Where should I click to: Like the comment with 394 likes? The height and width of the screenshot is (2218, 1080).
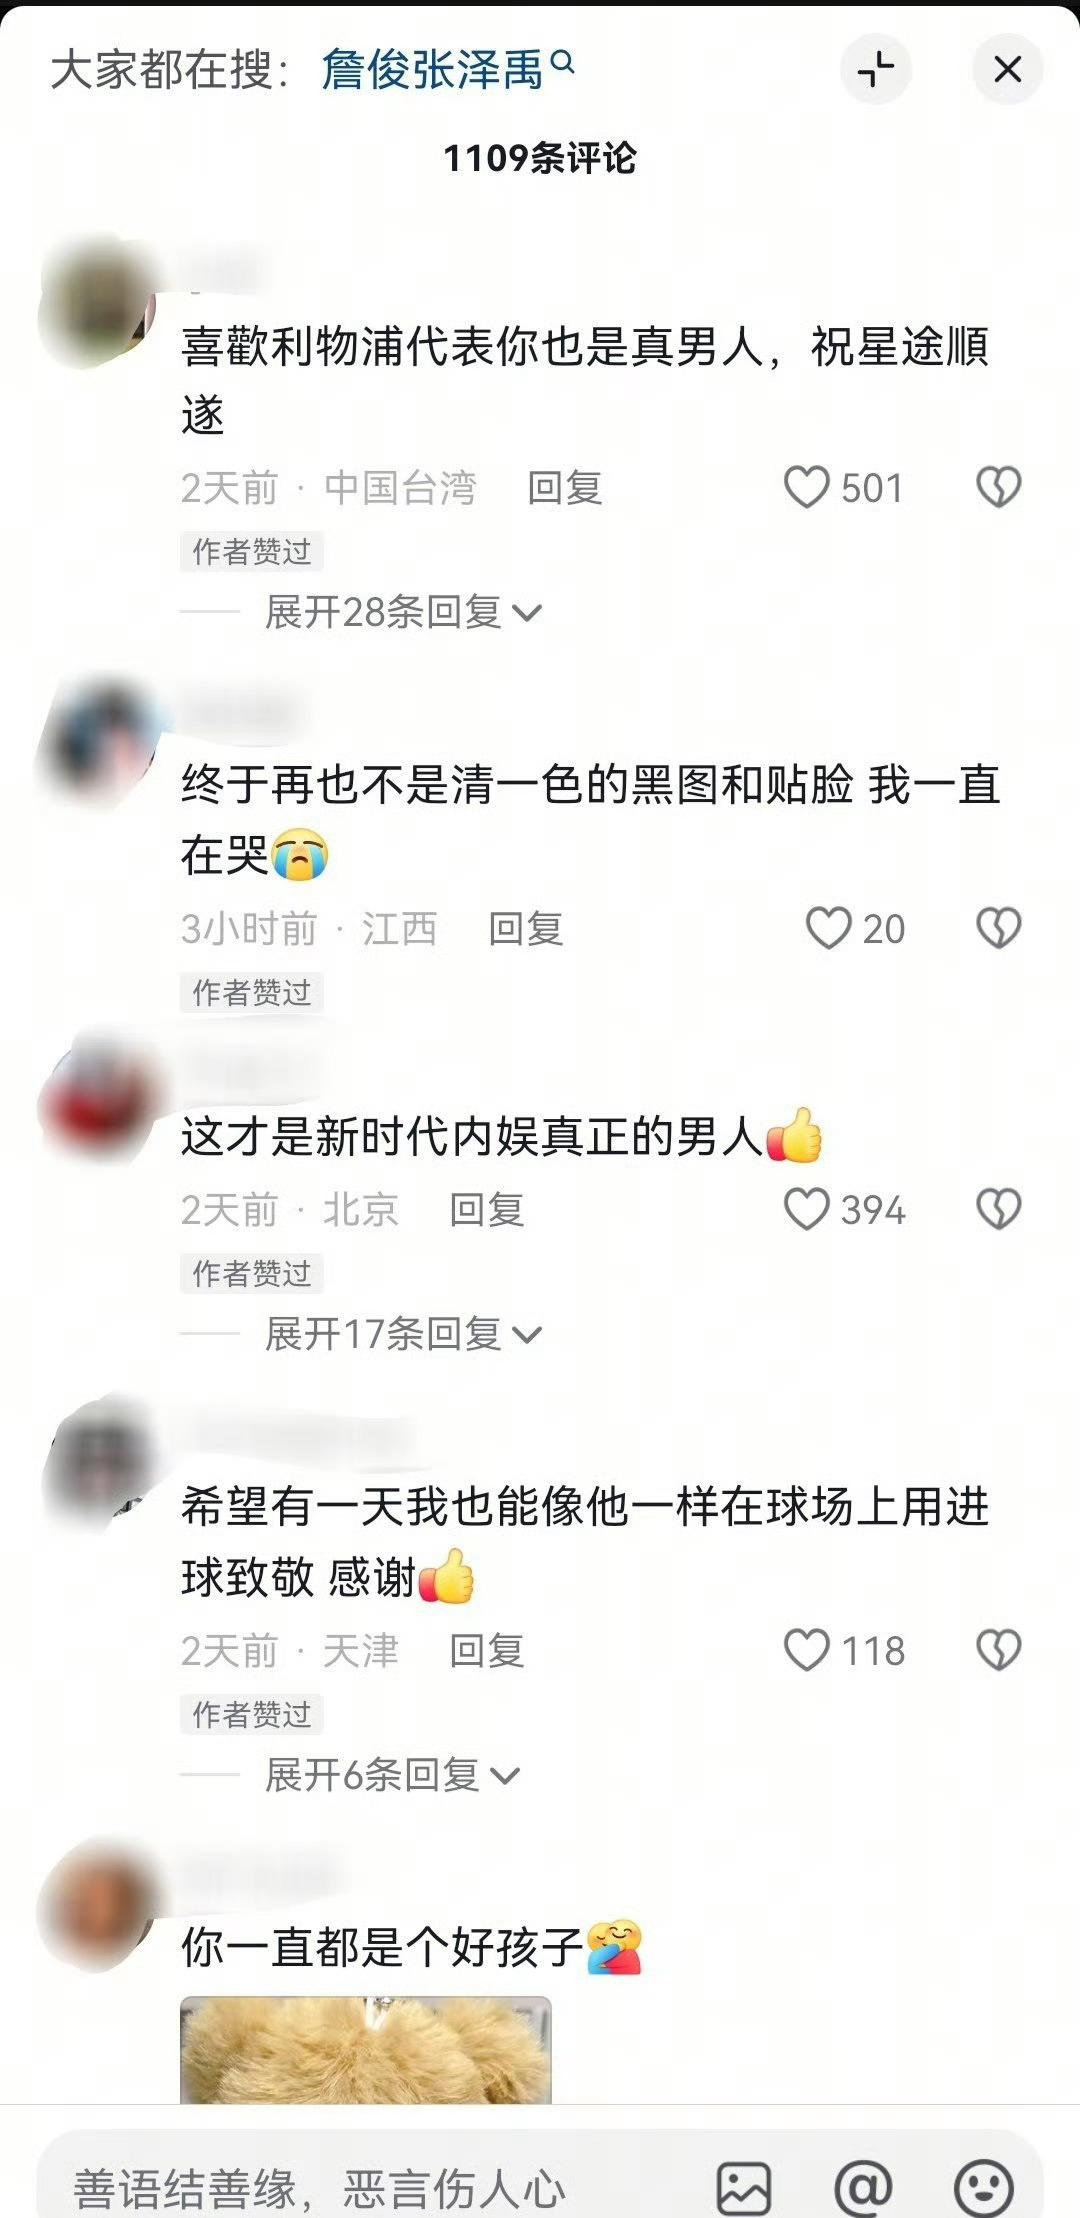807,1209
